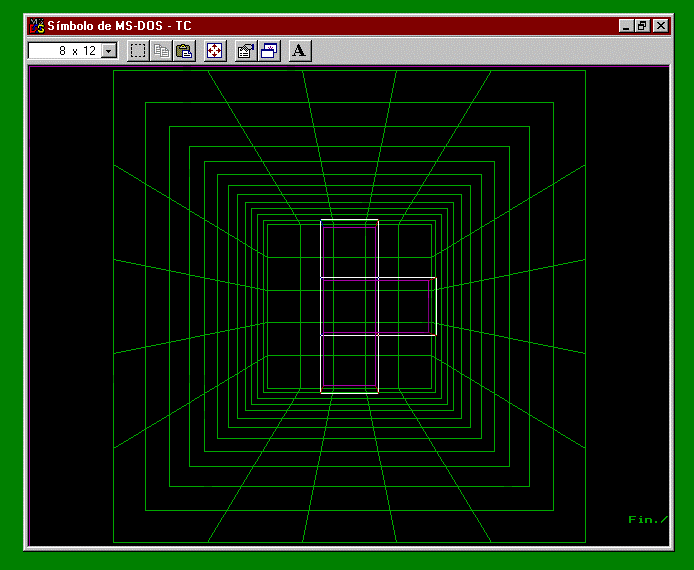
Task: Restore the MS-DOS TC window
Action: coord(642,26)
